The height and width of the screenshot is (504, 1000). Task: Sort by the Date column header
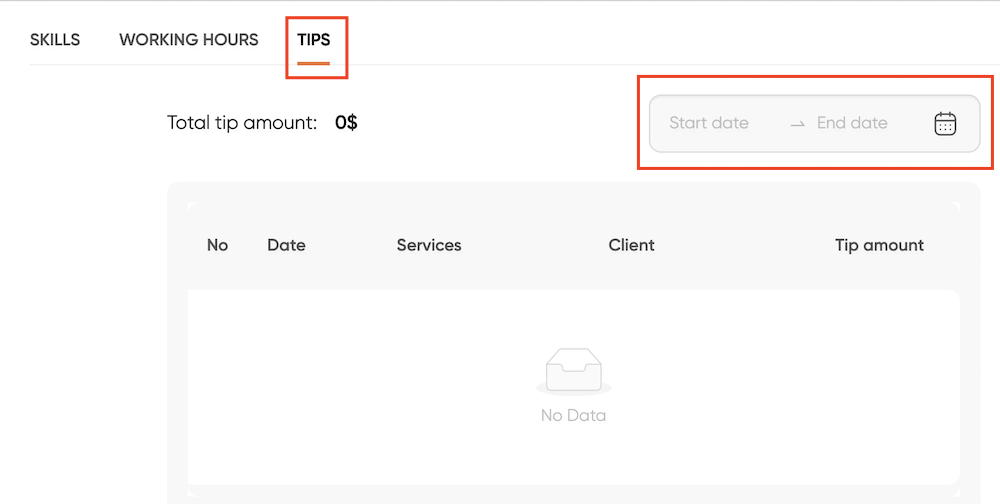[x=286, y=245]
